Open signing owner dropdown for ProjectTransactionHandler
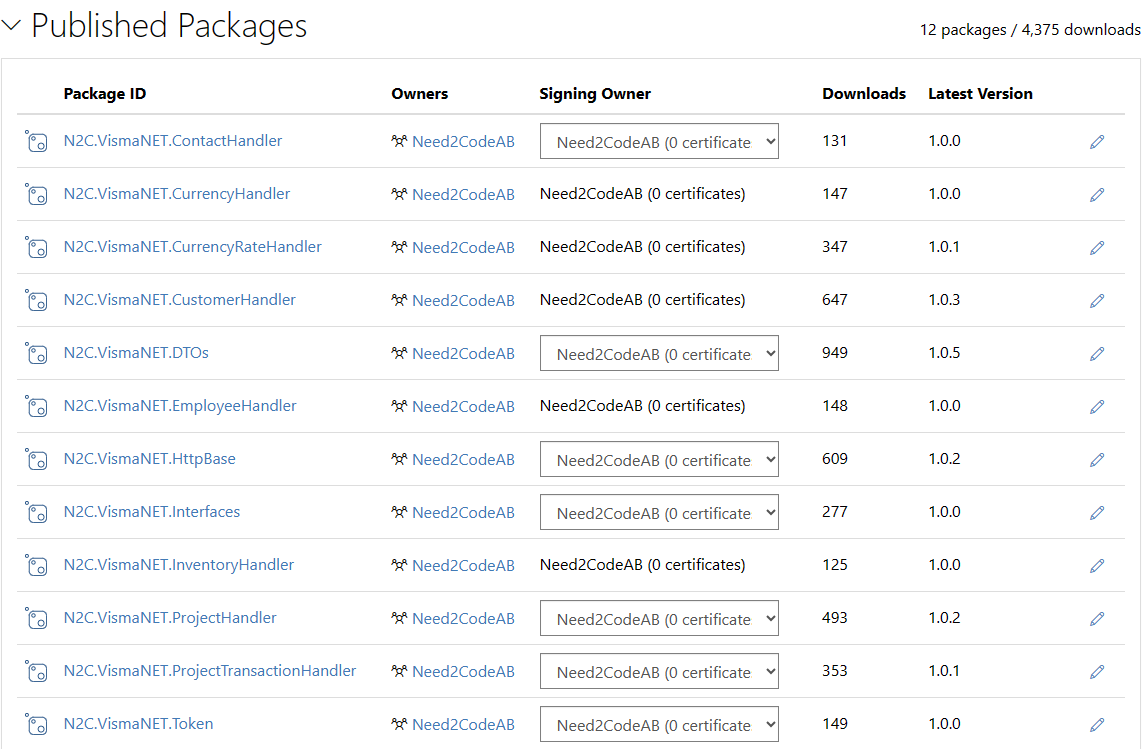The width and height of the screenshot is (1148, 749). 659,671
